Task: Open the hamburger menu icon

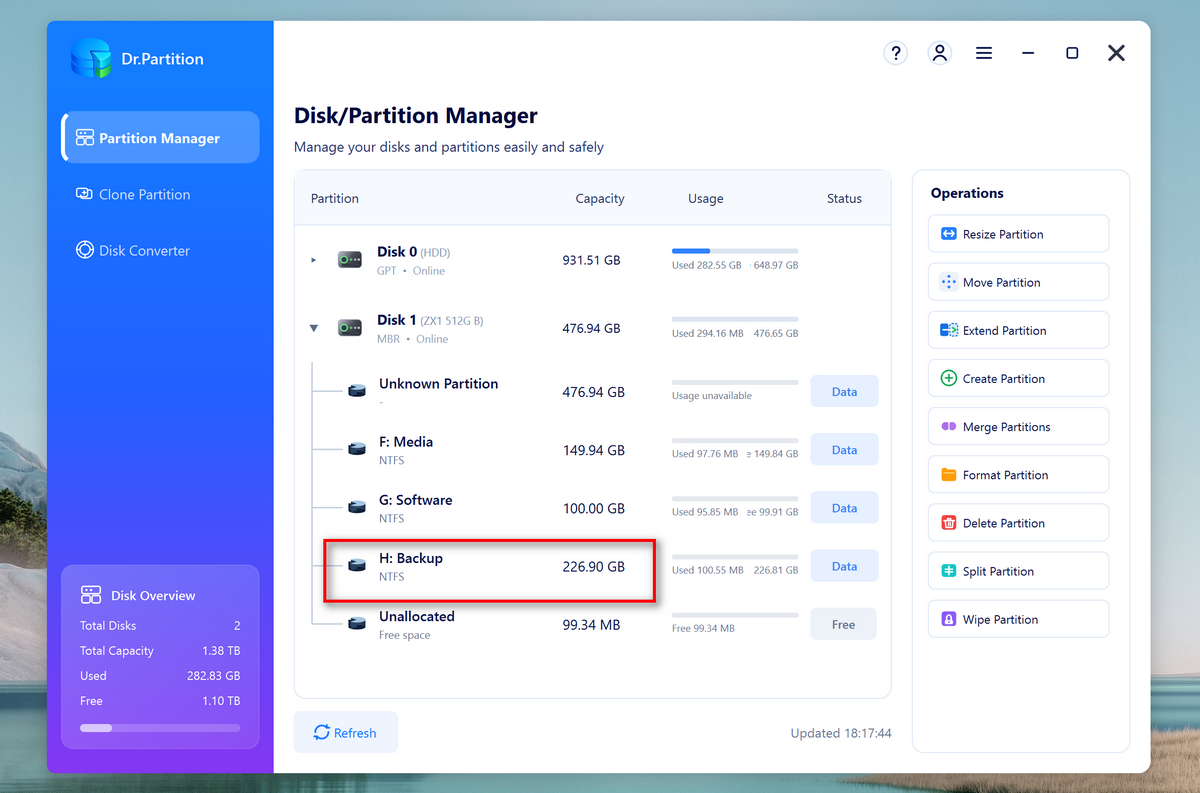Action: tap(984, 53)
